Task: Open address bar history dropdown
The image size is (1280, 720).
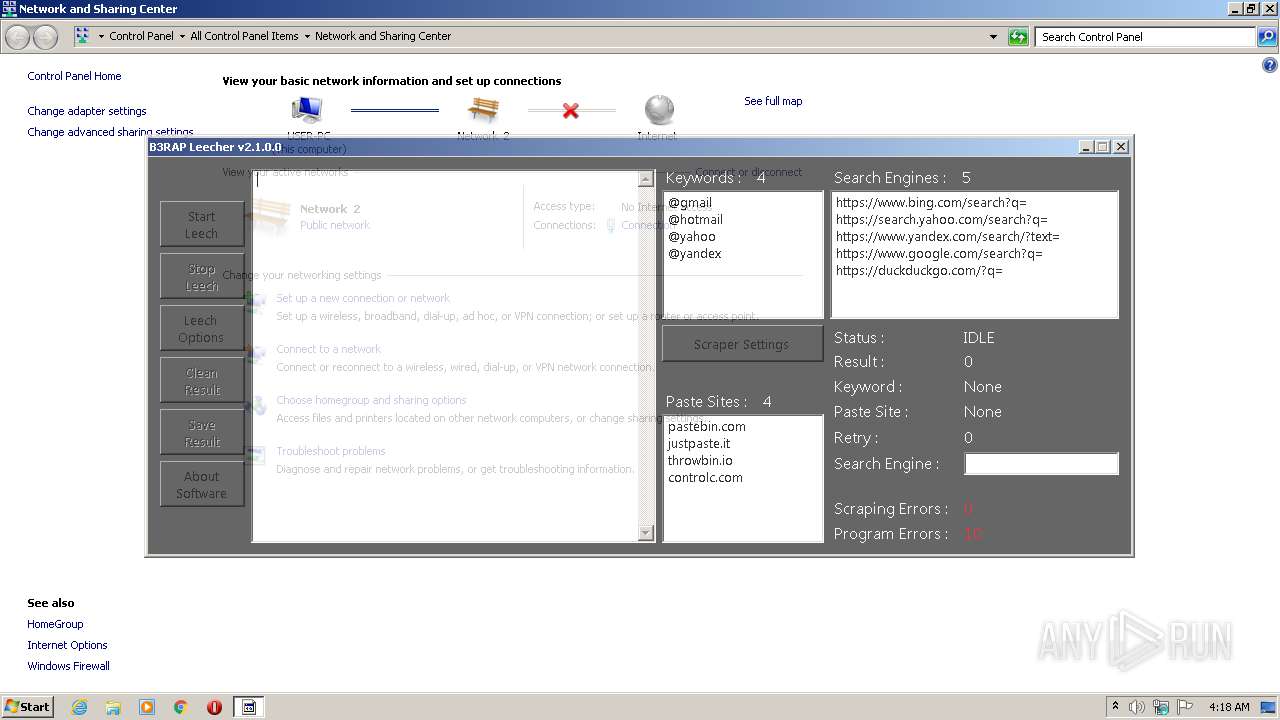Action: tap(993, 37)
